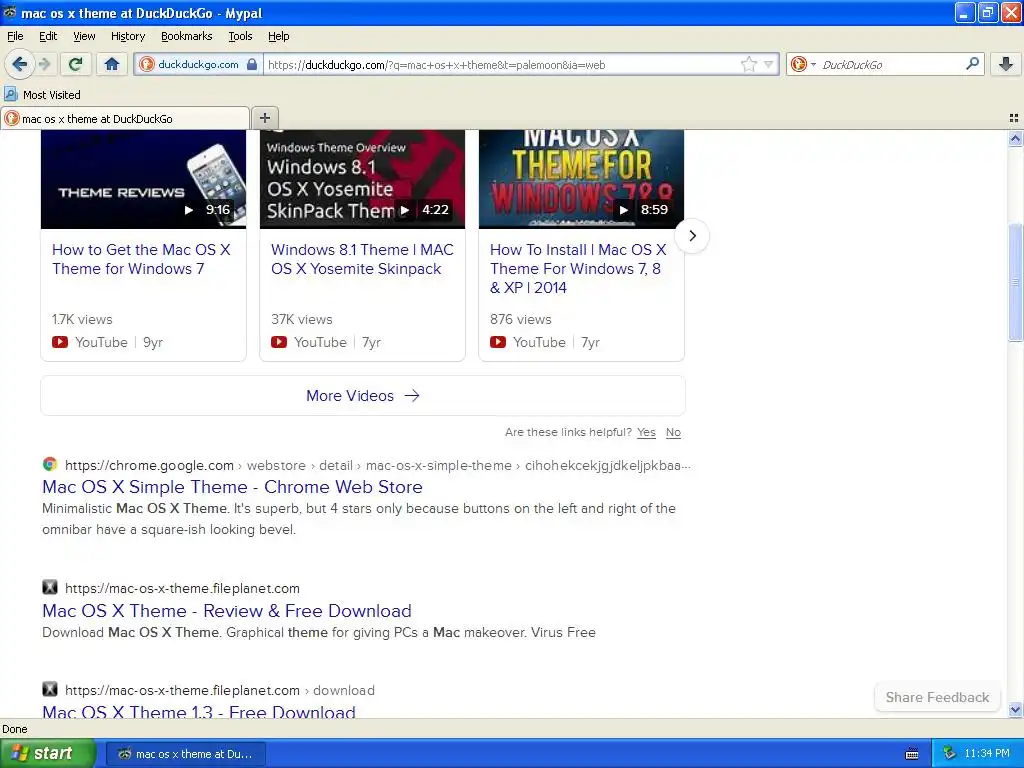The width and height of the screenshot is (1024, 768).
Task: Click the YouTube logo on the 9yr video card
Action: (60, 342)
